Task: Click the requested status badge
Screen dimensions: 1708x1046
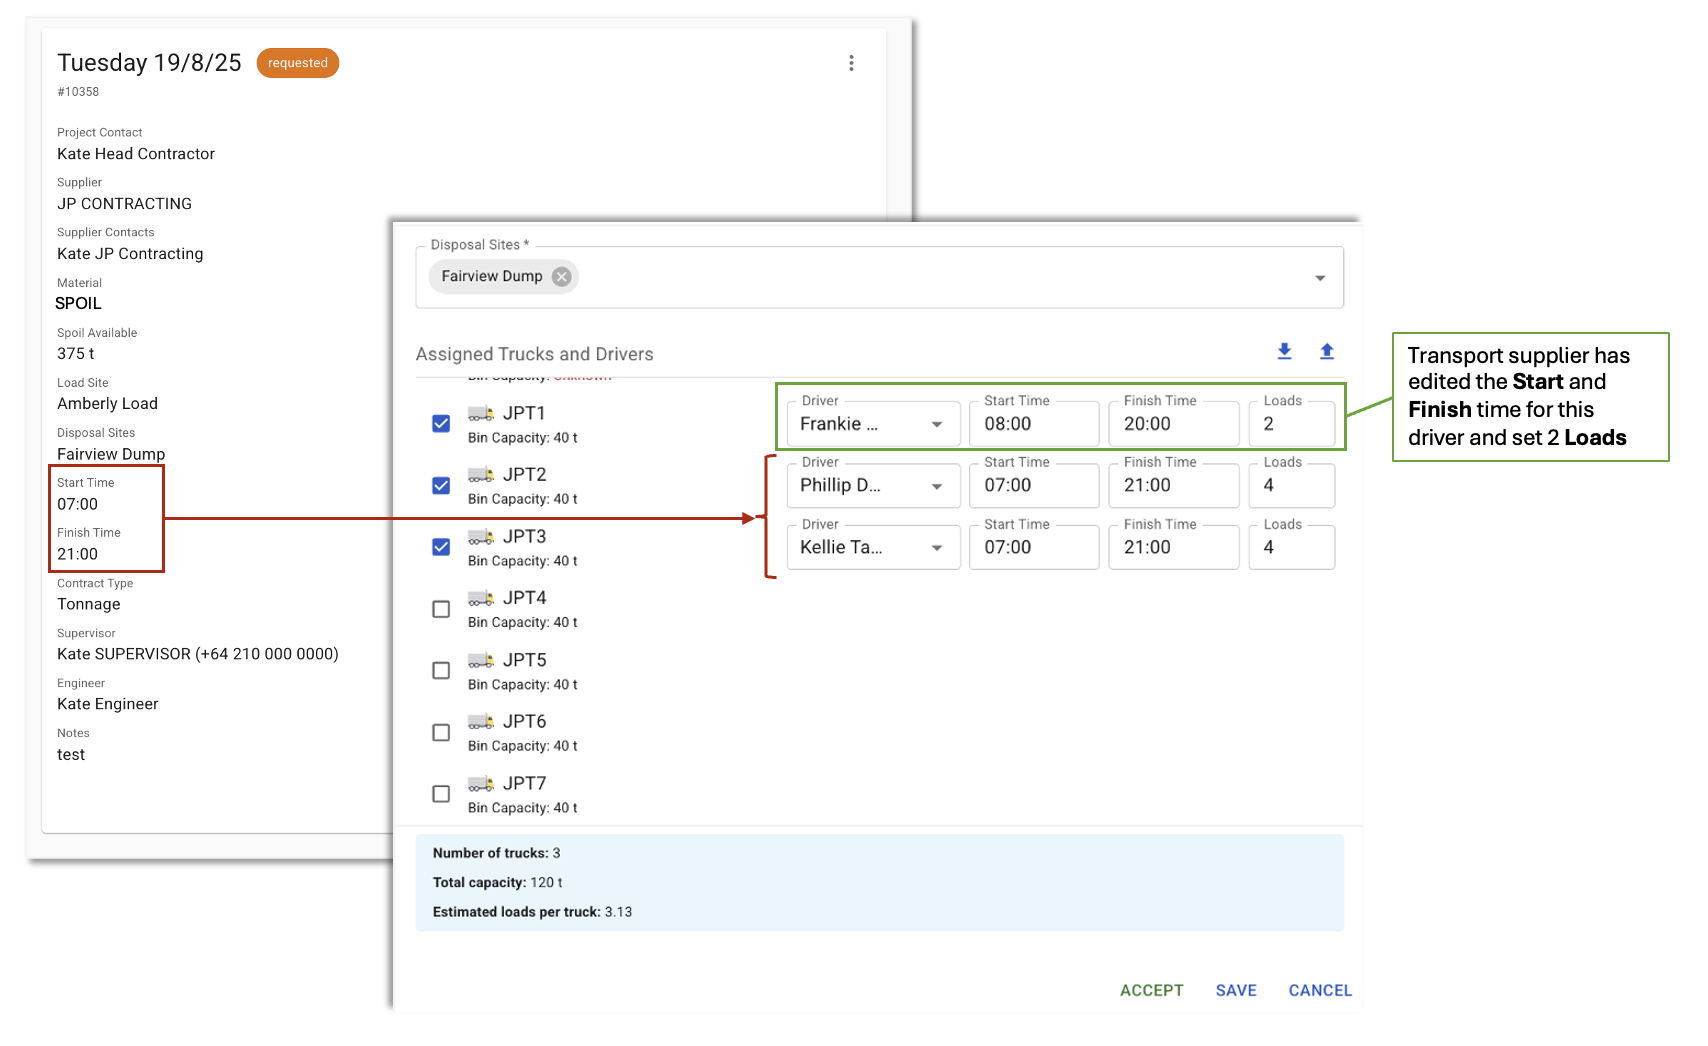Action: pyautogui.click(x=298, y=63)
